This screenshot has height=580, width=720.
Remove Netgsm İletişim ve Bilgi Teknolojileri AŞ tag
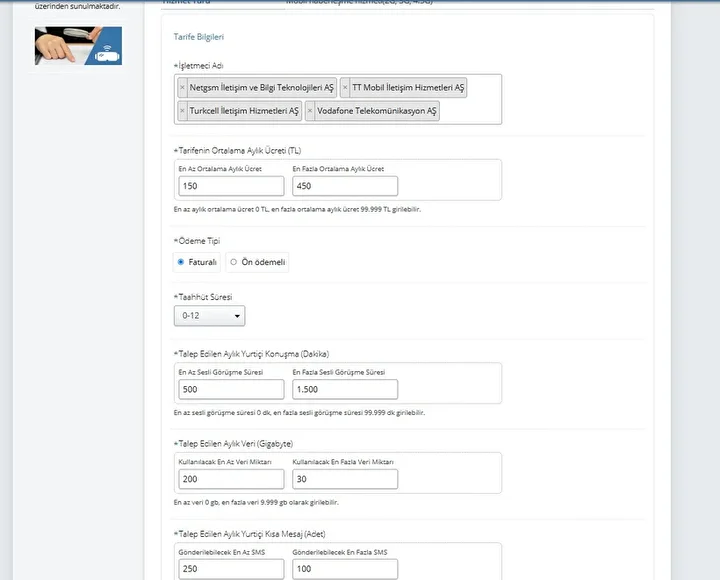pyautogui.click(x=182, y=88)
